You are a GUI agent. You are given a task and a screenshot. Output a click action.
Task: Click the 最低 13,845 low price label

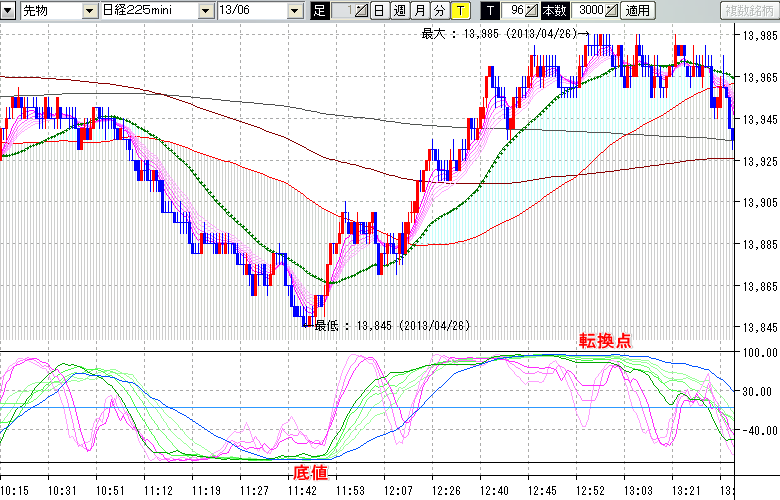pos(392,325)
